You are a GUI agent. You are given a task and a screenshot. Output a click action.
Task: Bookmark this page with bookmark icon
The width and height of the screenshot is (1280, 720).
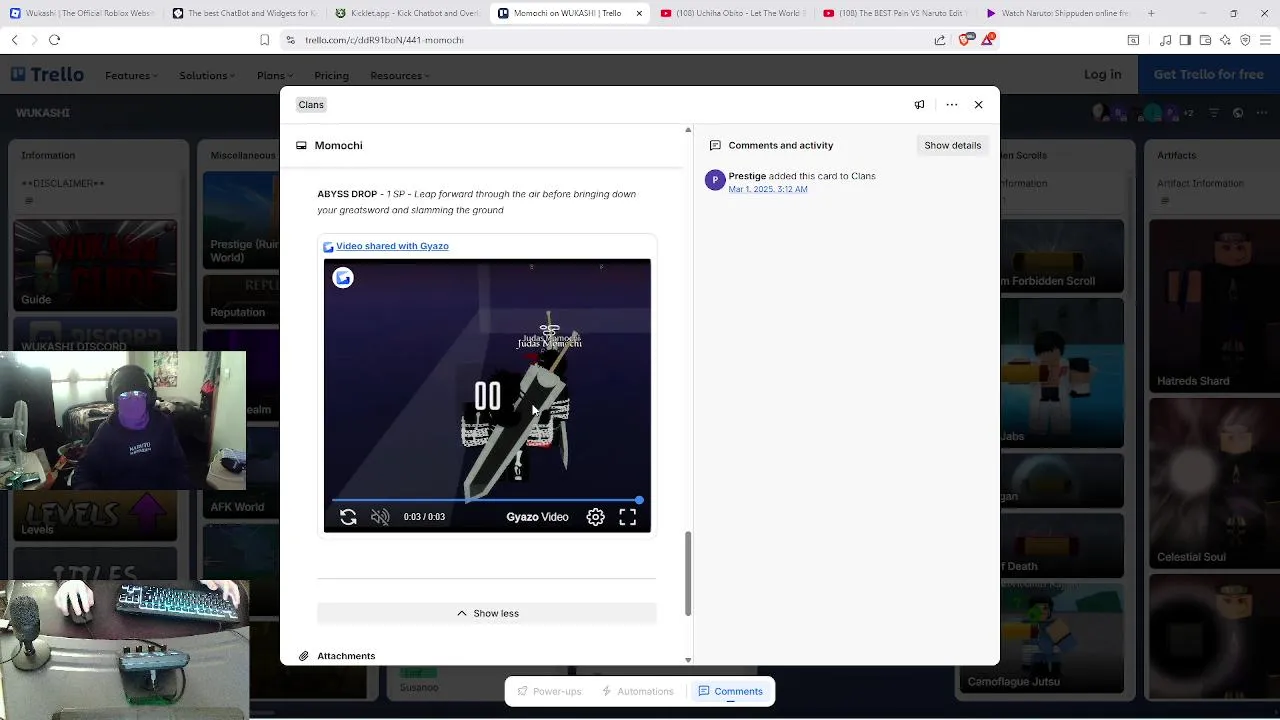pos(264,40)
